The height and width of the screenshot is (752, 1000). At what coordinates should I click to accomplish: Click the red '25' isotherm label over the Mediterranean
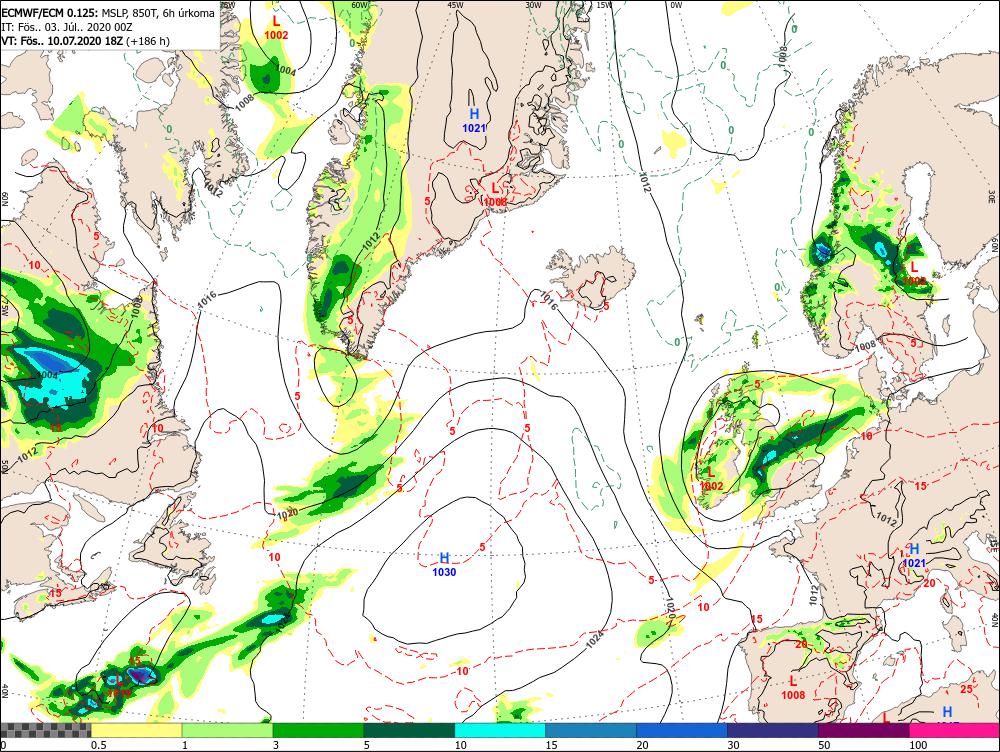point(967,689)
